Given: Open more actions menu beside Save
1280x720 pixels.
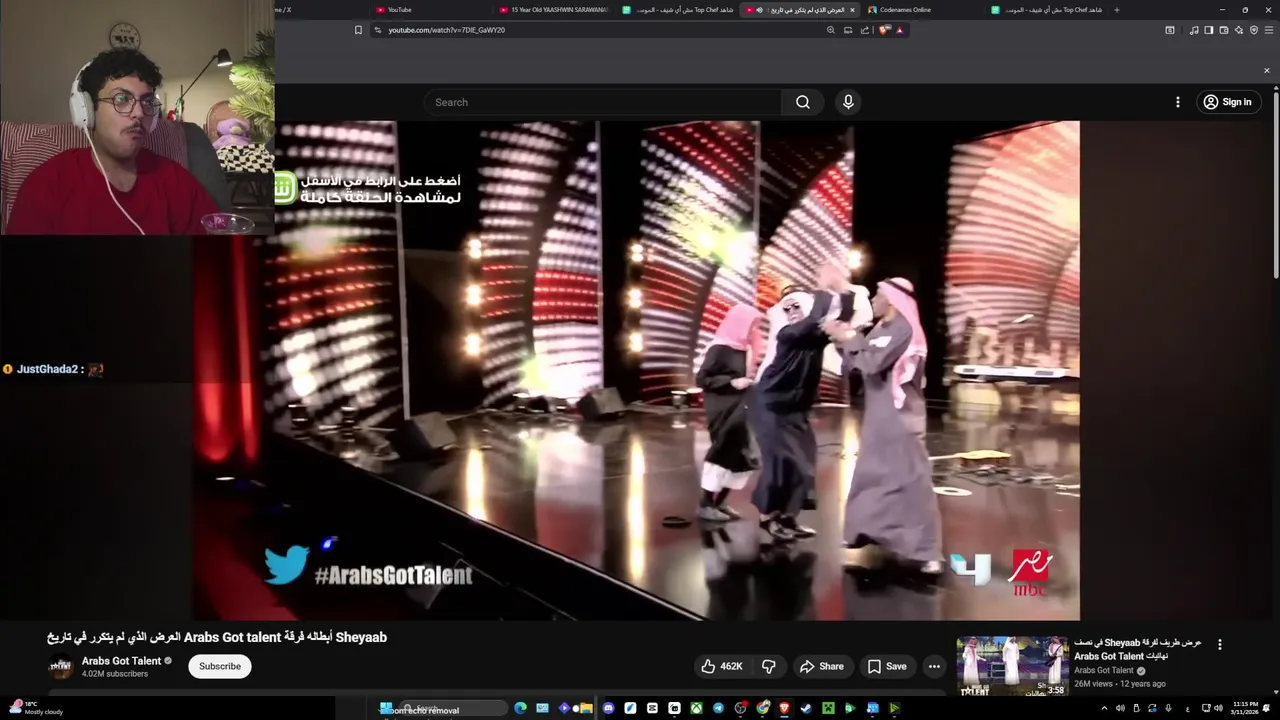Looking at the screenshot, I should click(x=934, y=666).
